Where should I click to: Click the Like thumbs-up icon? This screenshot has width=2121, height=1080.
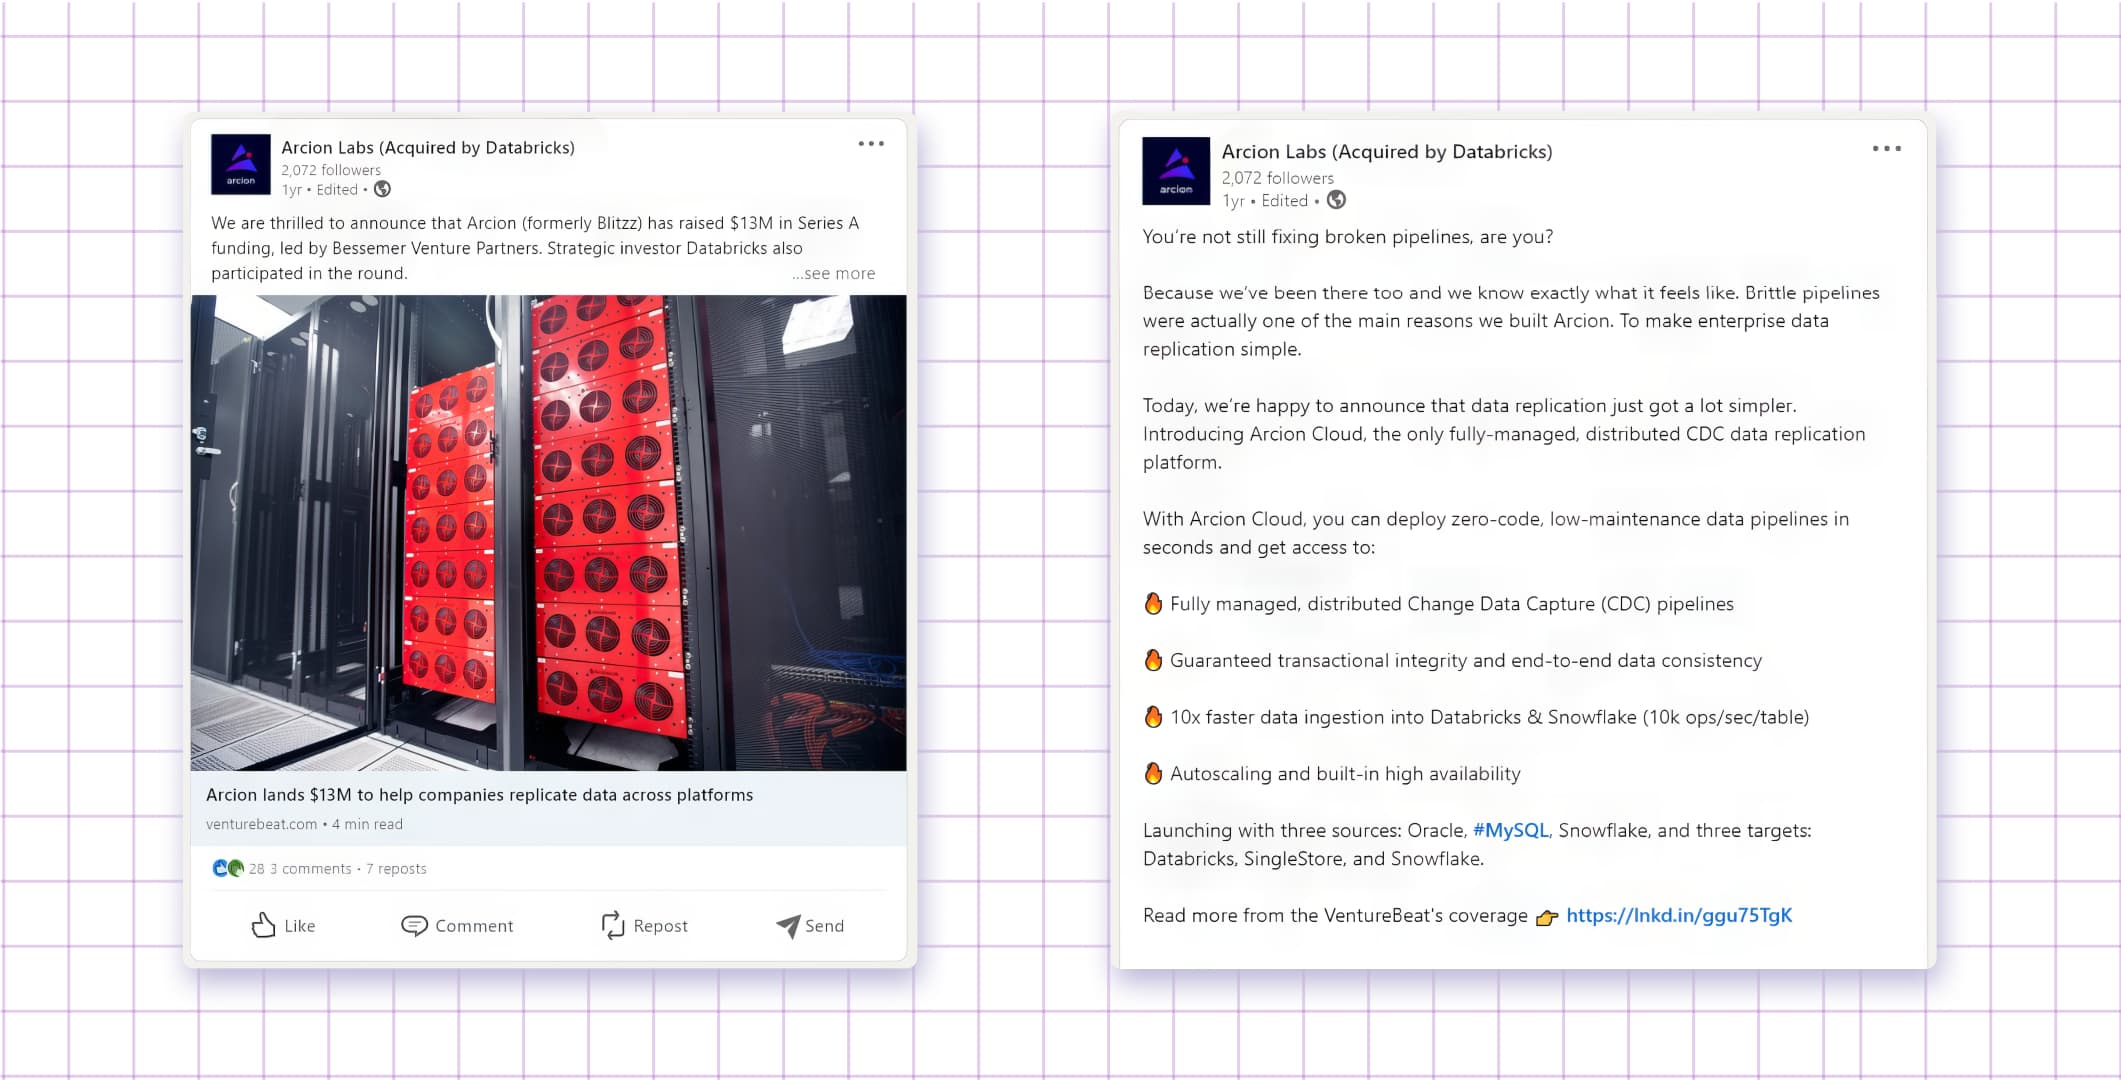263,925
